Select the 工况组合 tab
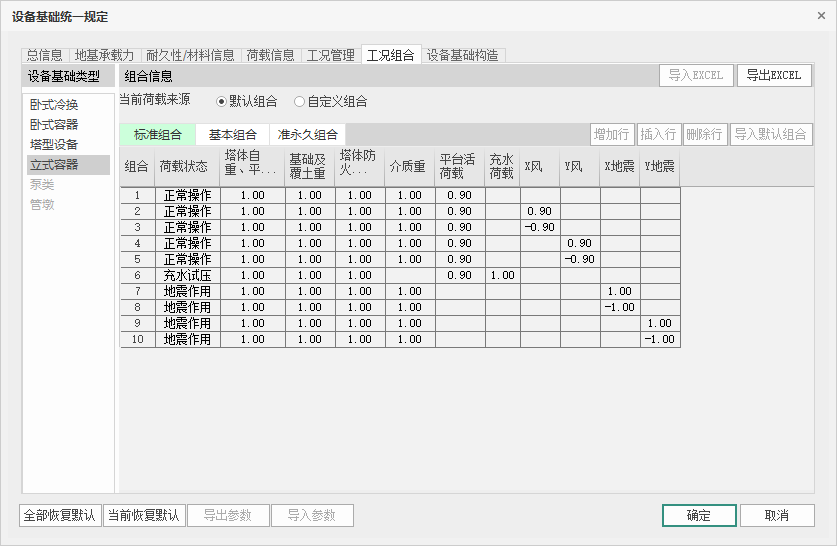The width and height of the screenshot is (837, 546). click(x=391, y=54)
